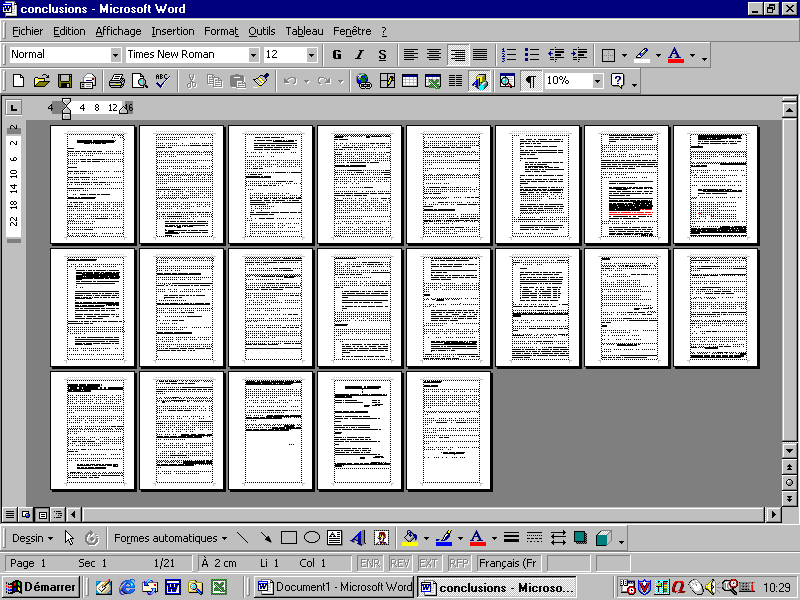This screenshot has height=600, width=800.
Task: Open the 10% zoom dropdown
Action: [598, 81]
